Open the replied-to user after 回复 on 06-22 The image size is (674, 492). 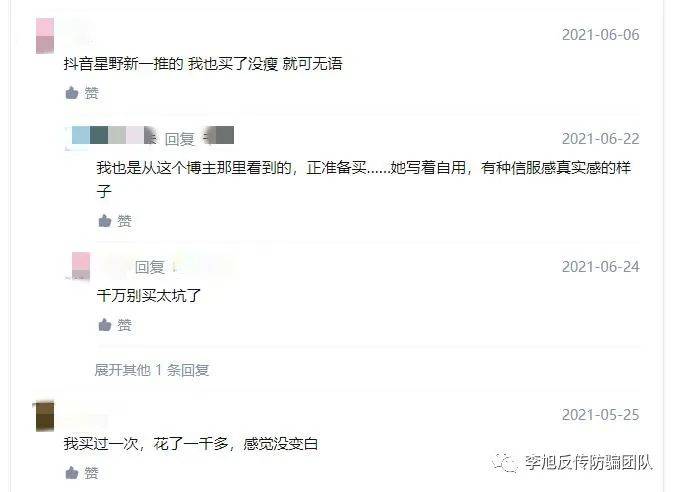pyautogui.click(x=219, y=135)
